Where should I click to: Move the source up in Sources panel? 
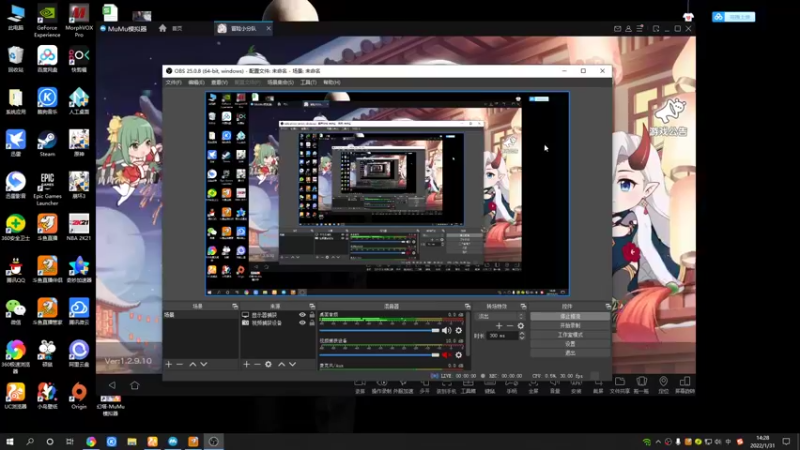(281, 364)
